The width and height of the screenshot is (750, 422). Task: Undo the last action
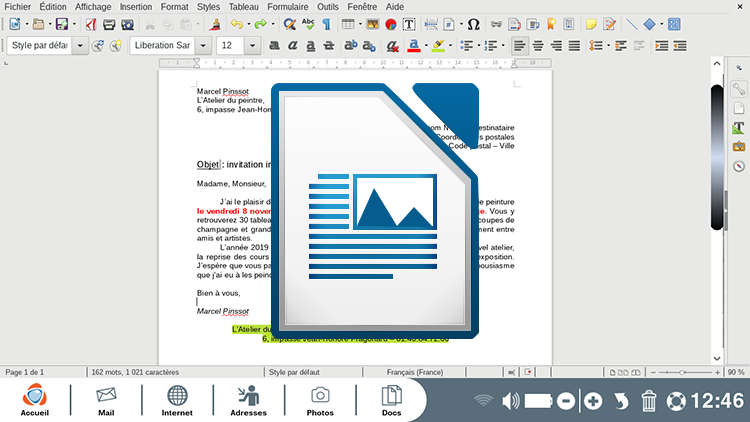236,24
